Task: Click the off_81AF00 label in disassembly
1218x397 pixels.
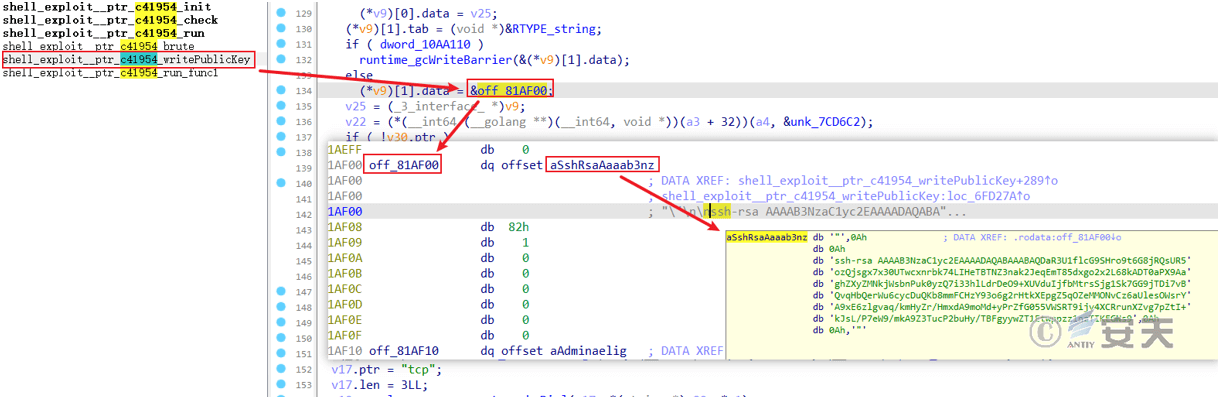Action: point(404,164)
